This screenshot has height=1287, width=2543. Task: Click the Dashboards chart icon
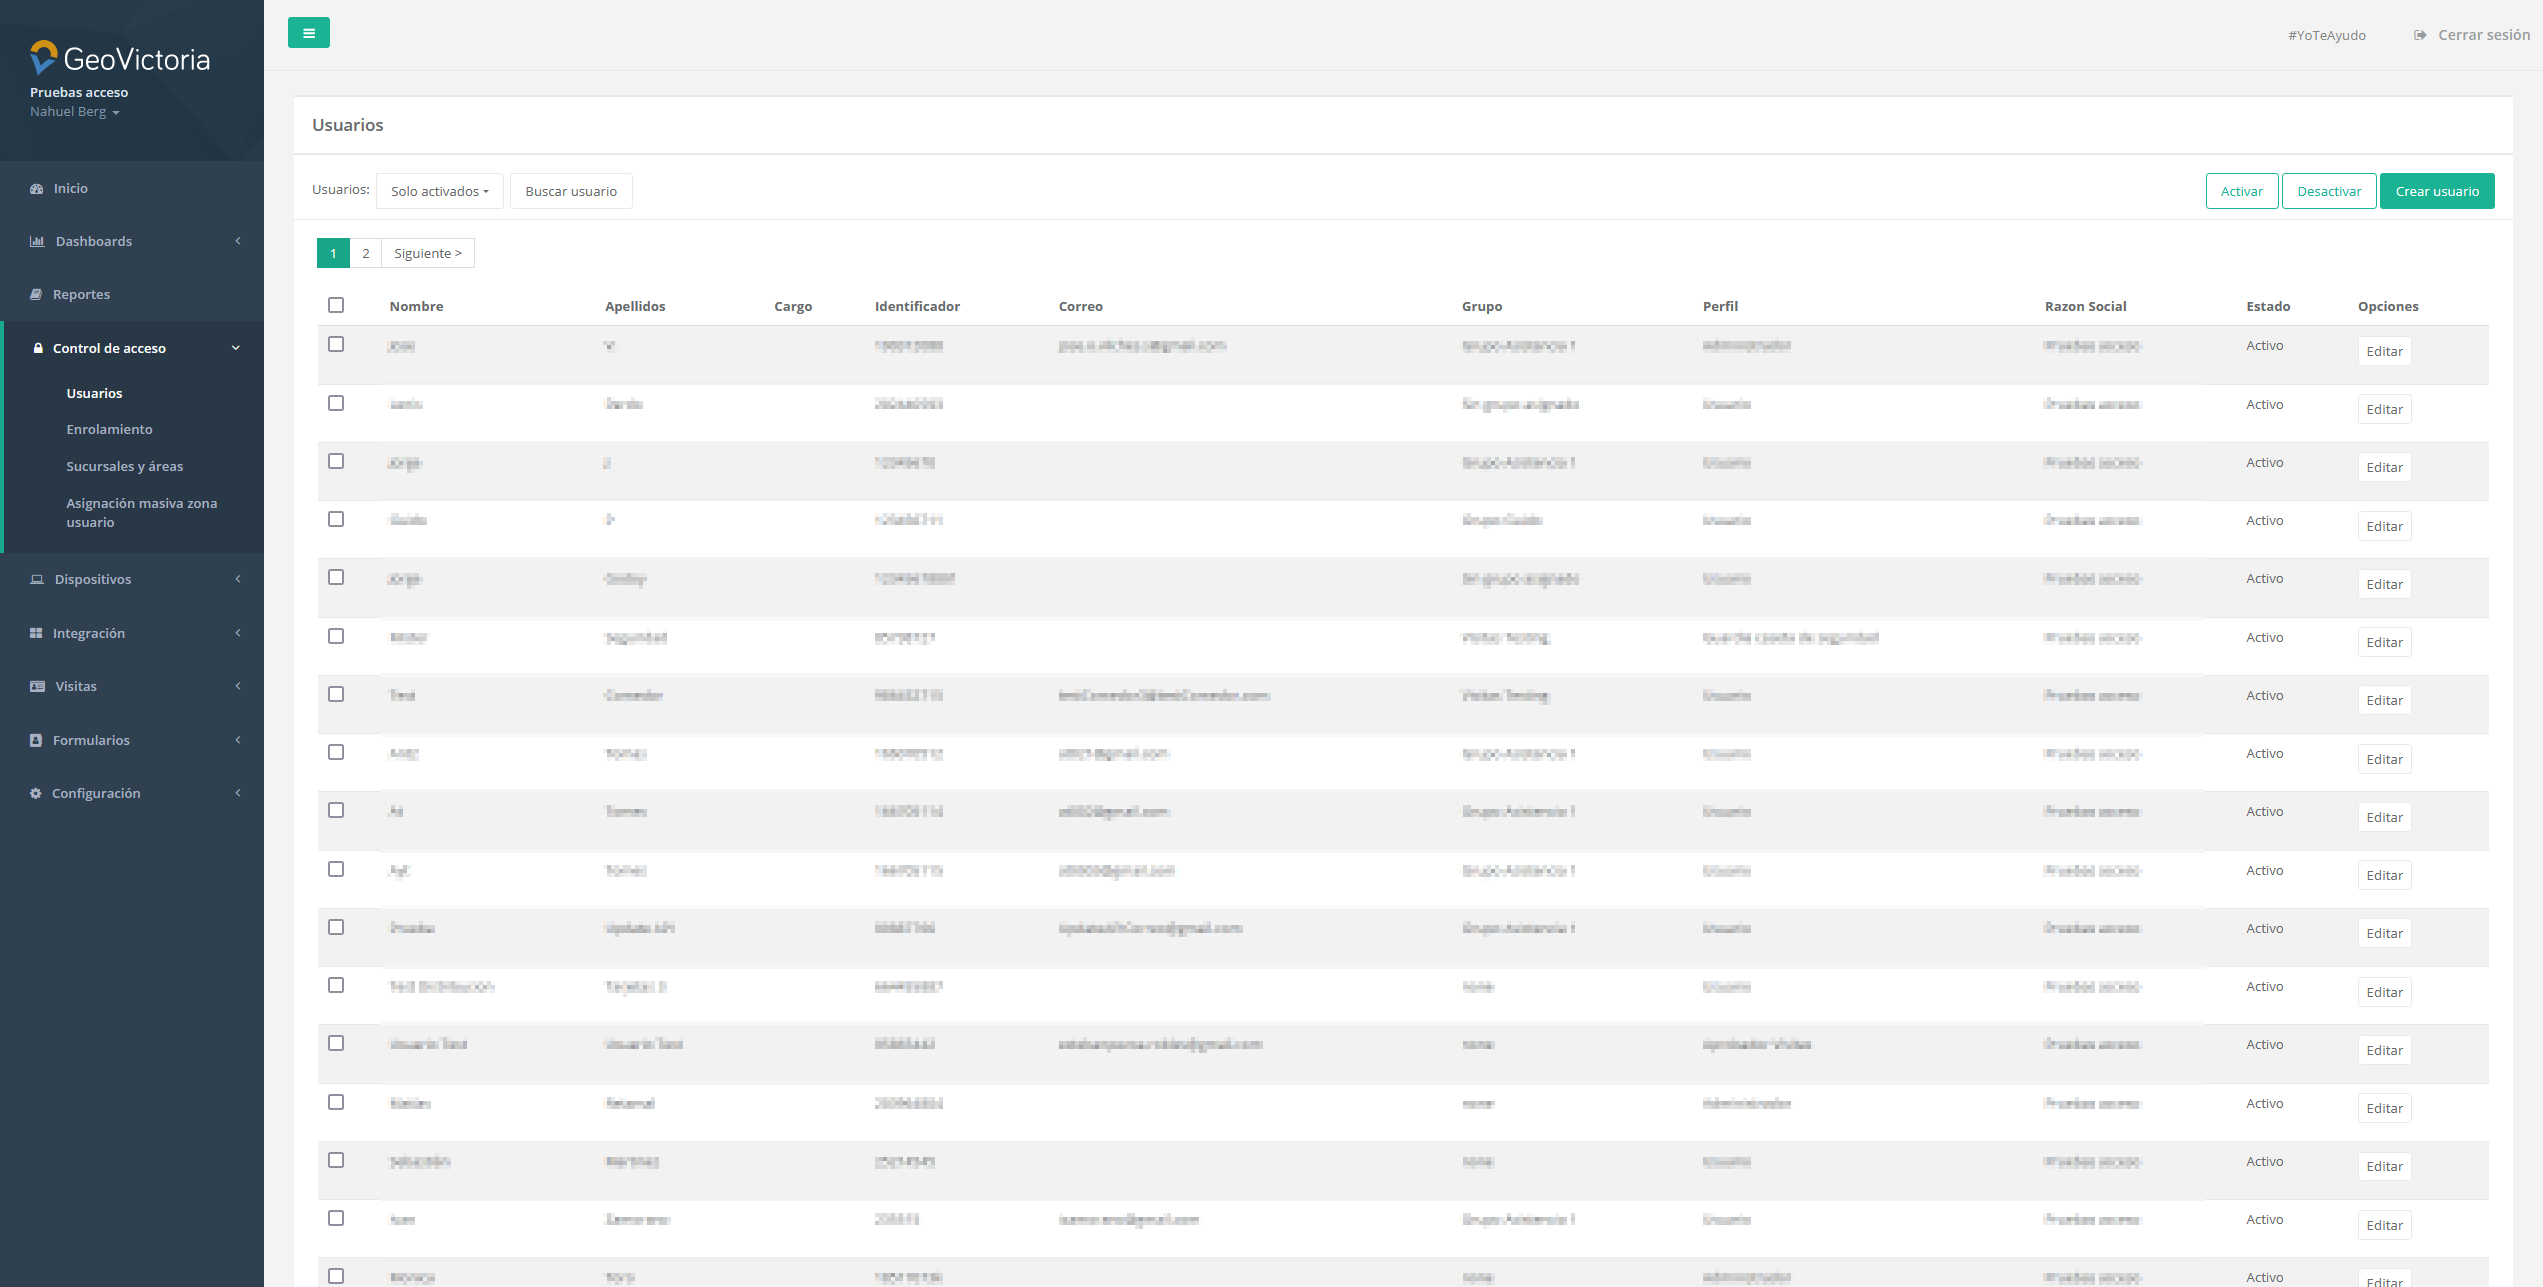point(37,242)
